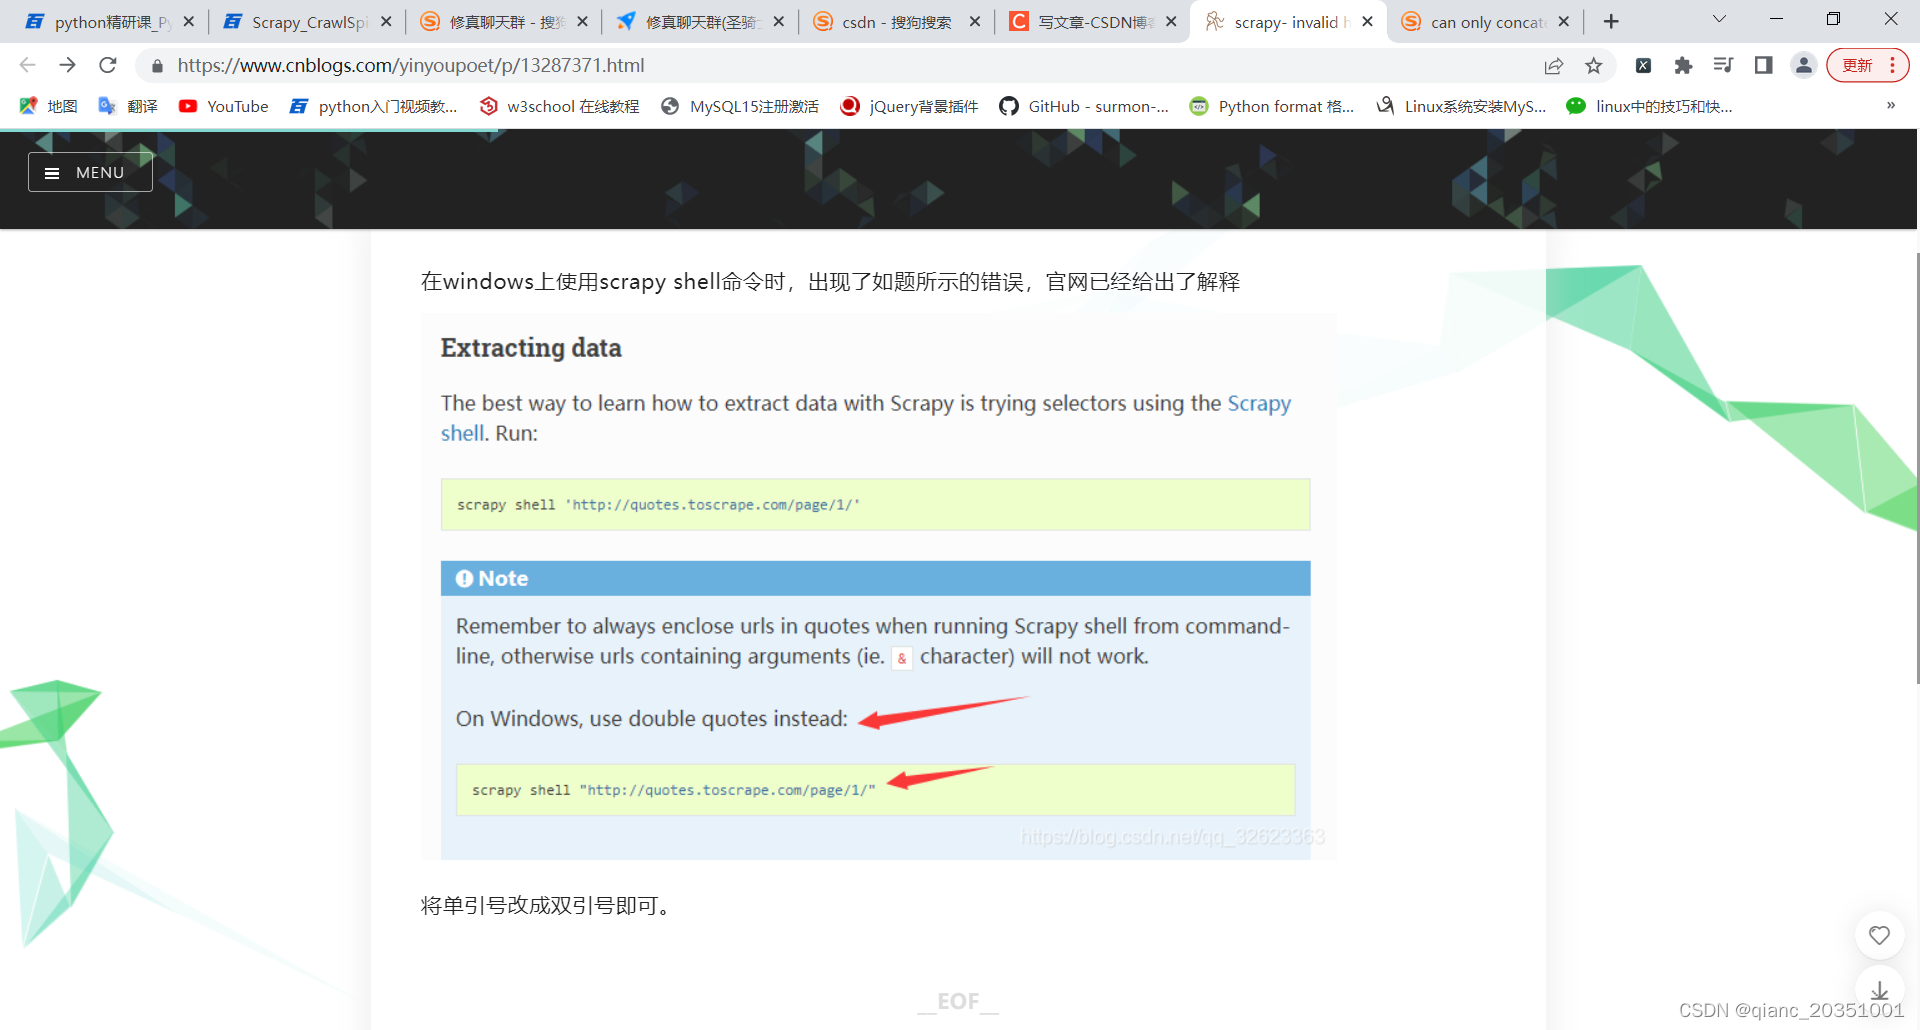This screenshot has height=1030, width=1920.
Task: Click the 'Scrapy shell' link in the article
Action: (x=1259, y=403)
